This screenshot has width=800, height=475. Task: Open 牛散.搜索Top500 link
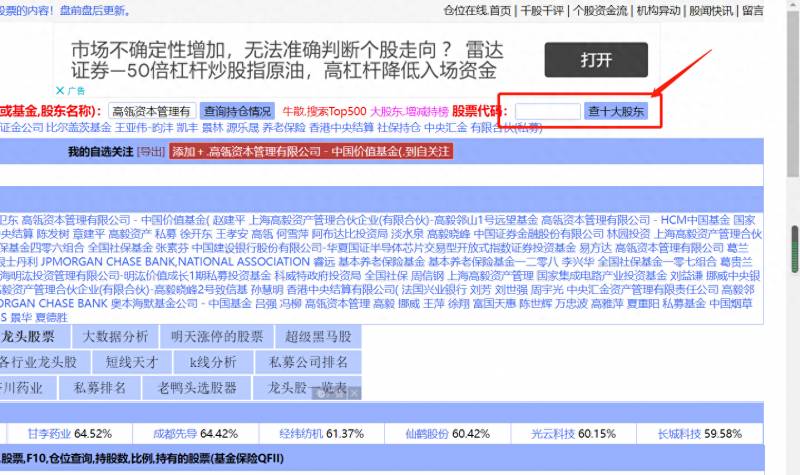click(x=324, y=111)
